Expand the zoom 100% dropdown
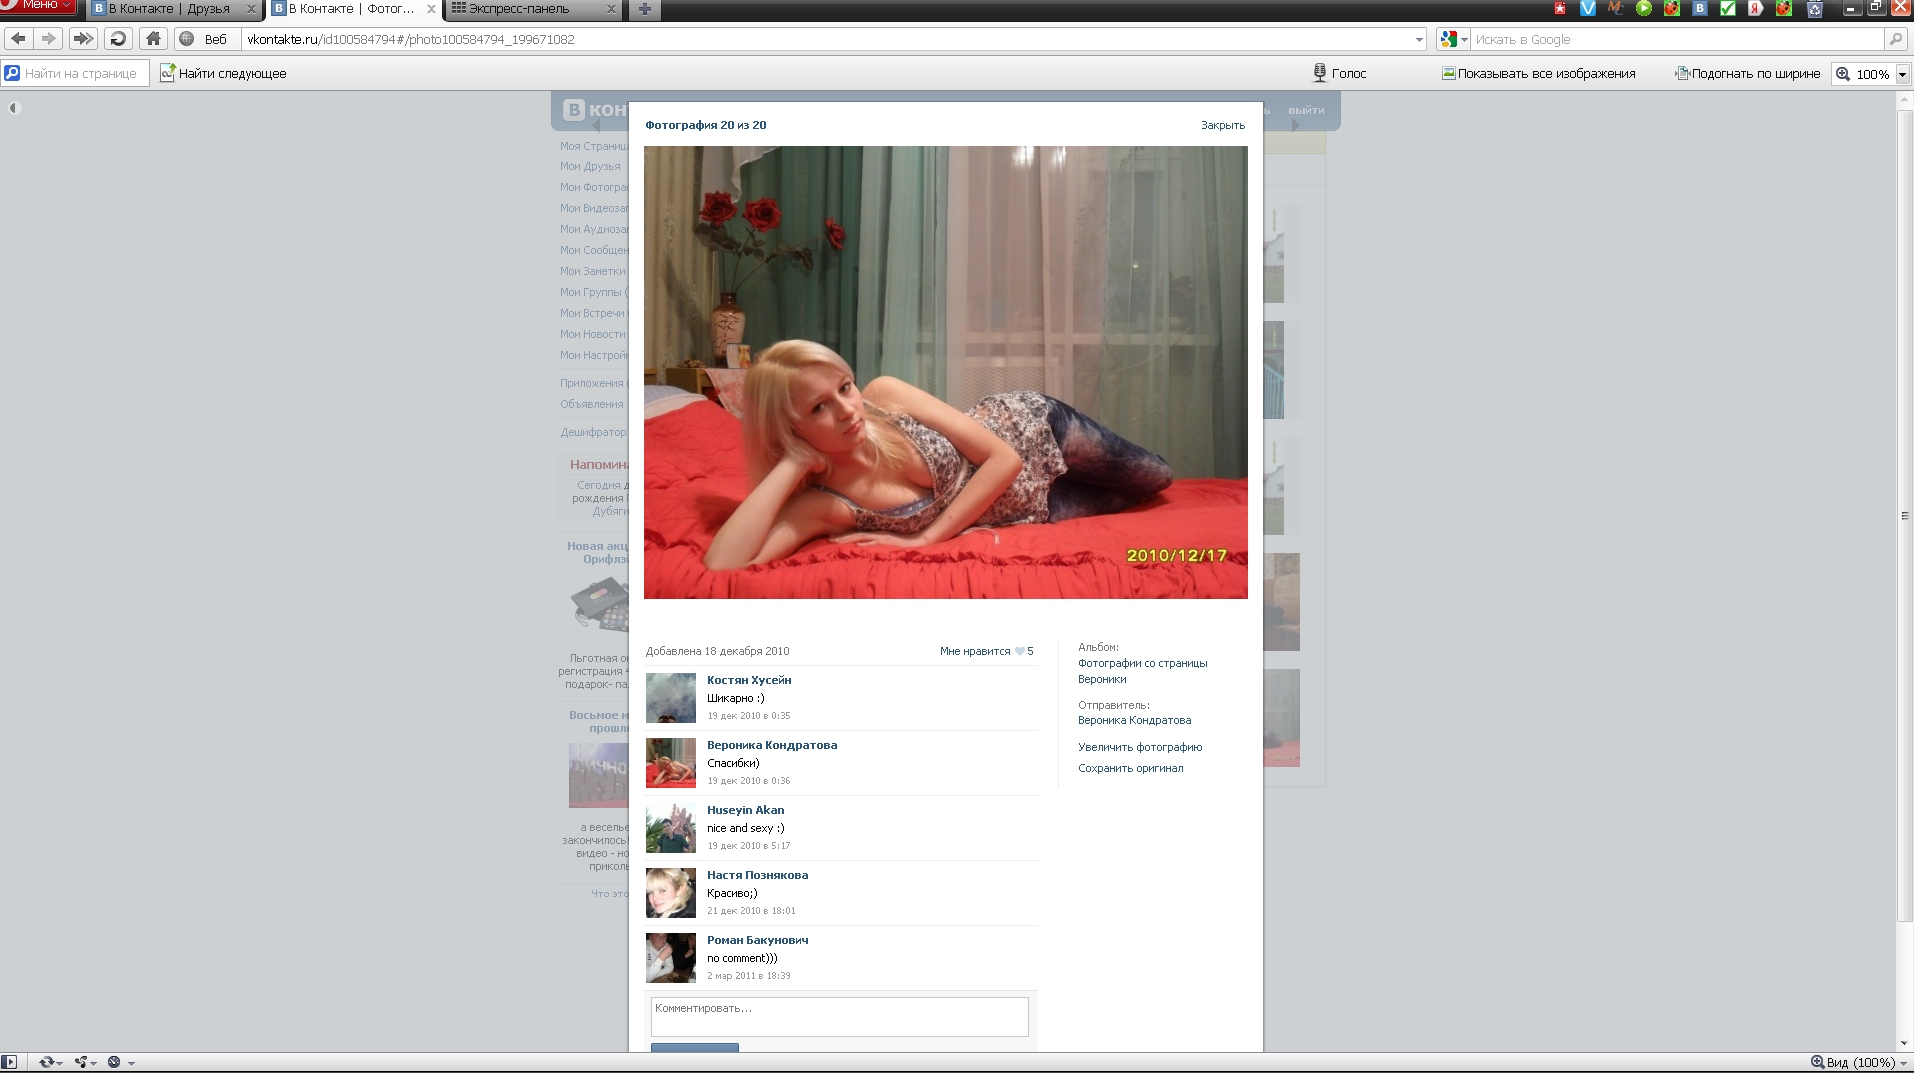Screen dimensions: 1920x1080 click(x=1902, y=74)
